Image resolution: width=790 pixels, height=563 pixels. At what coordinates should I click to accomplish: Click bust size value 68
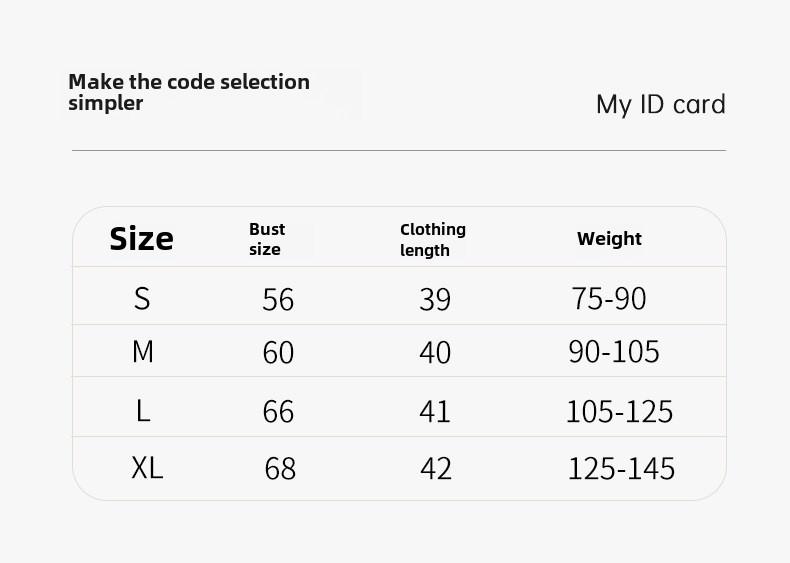(x=280, y=469)
